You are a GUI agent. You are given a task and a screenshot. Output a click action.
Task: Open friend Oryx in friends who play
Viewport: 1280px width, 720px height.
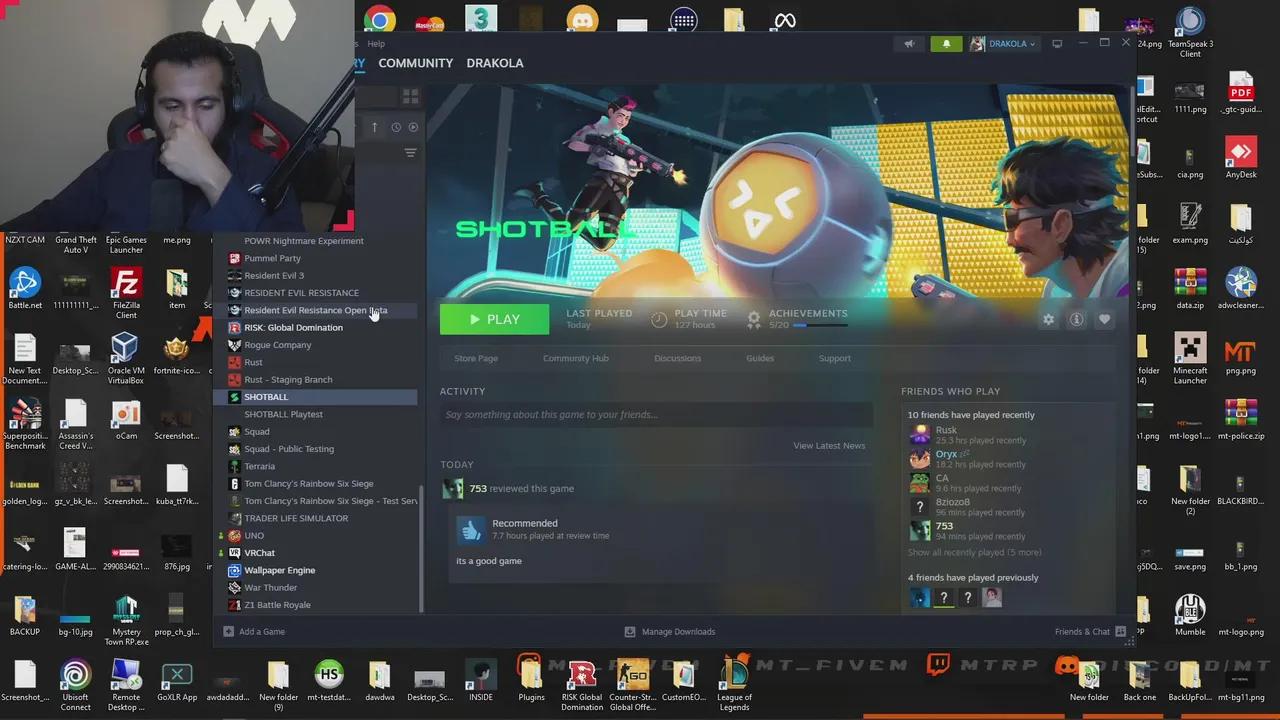[x=946, y=454]
